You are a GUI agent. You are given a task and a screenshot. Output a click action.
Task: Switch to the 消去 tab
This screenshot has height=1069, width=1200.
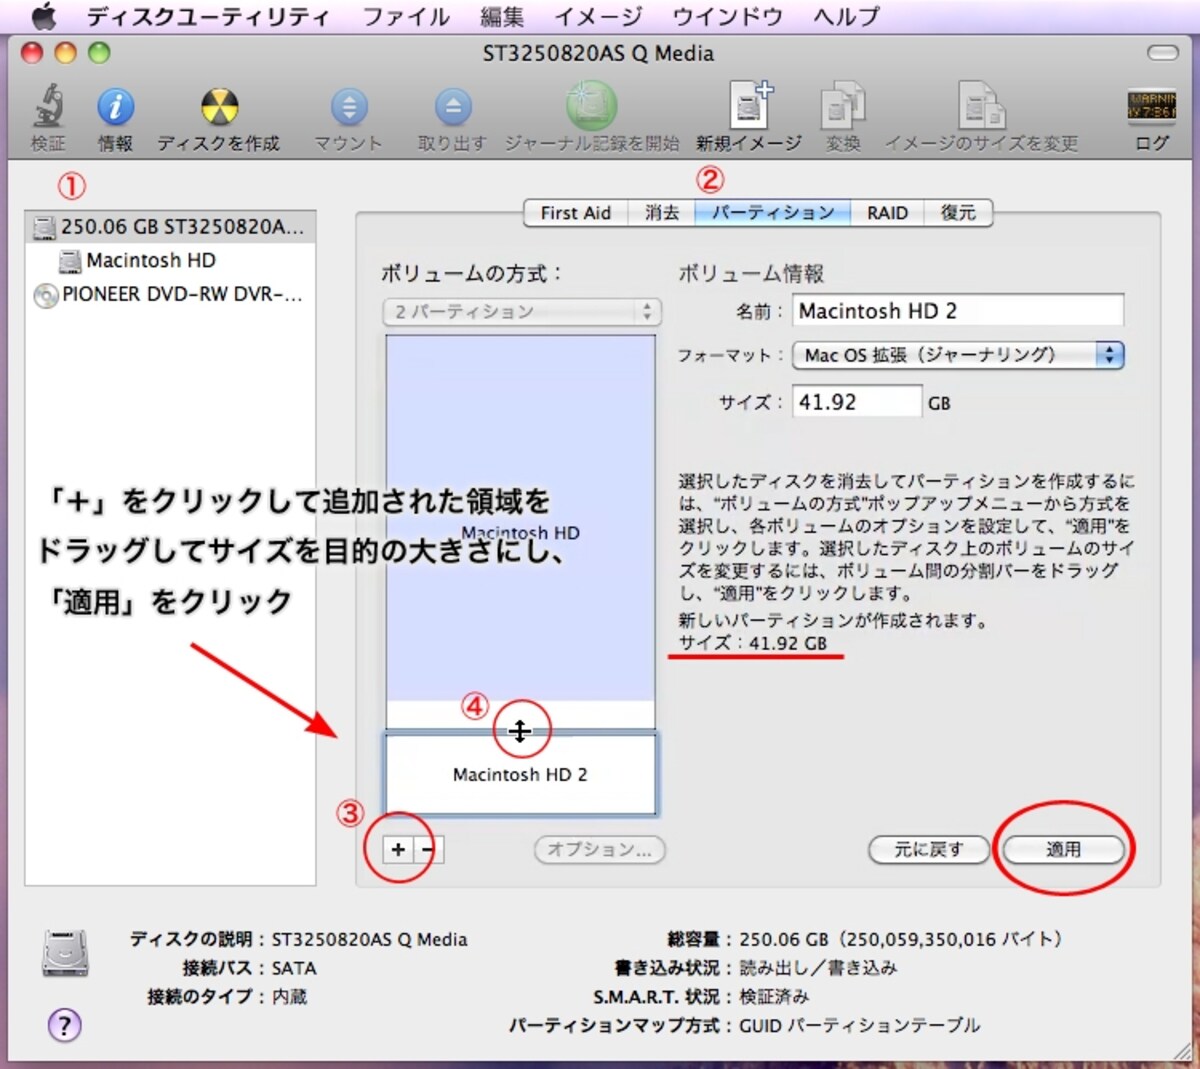tap(661, 213)
